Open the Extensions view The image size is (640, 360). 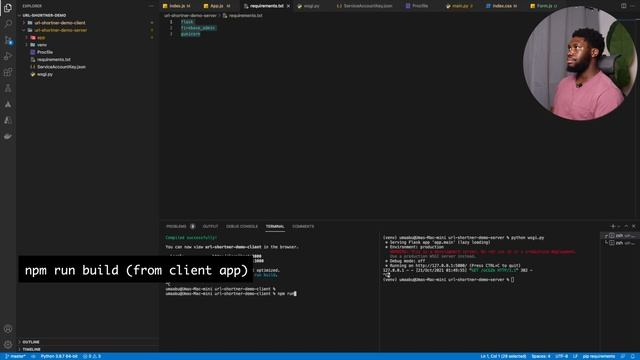click(x=8, y=72)
